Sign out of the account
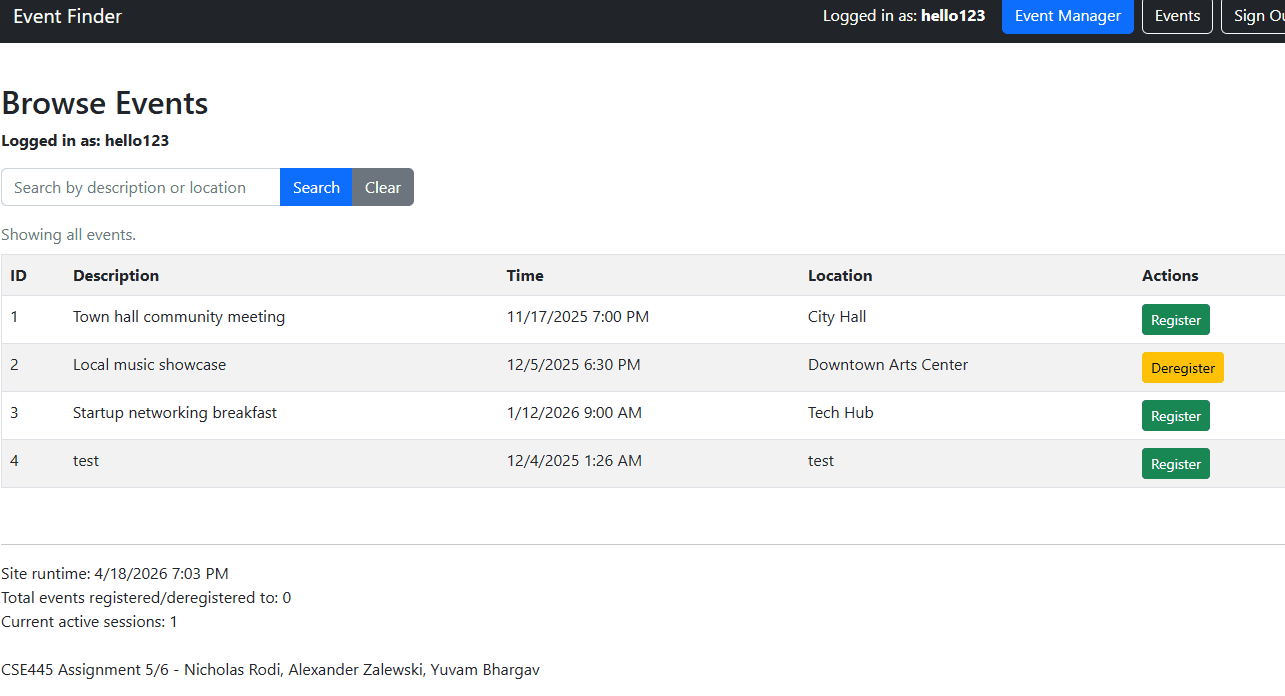 (1255, 16)
